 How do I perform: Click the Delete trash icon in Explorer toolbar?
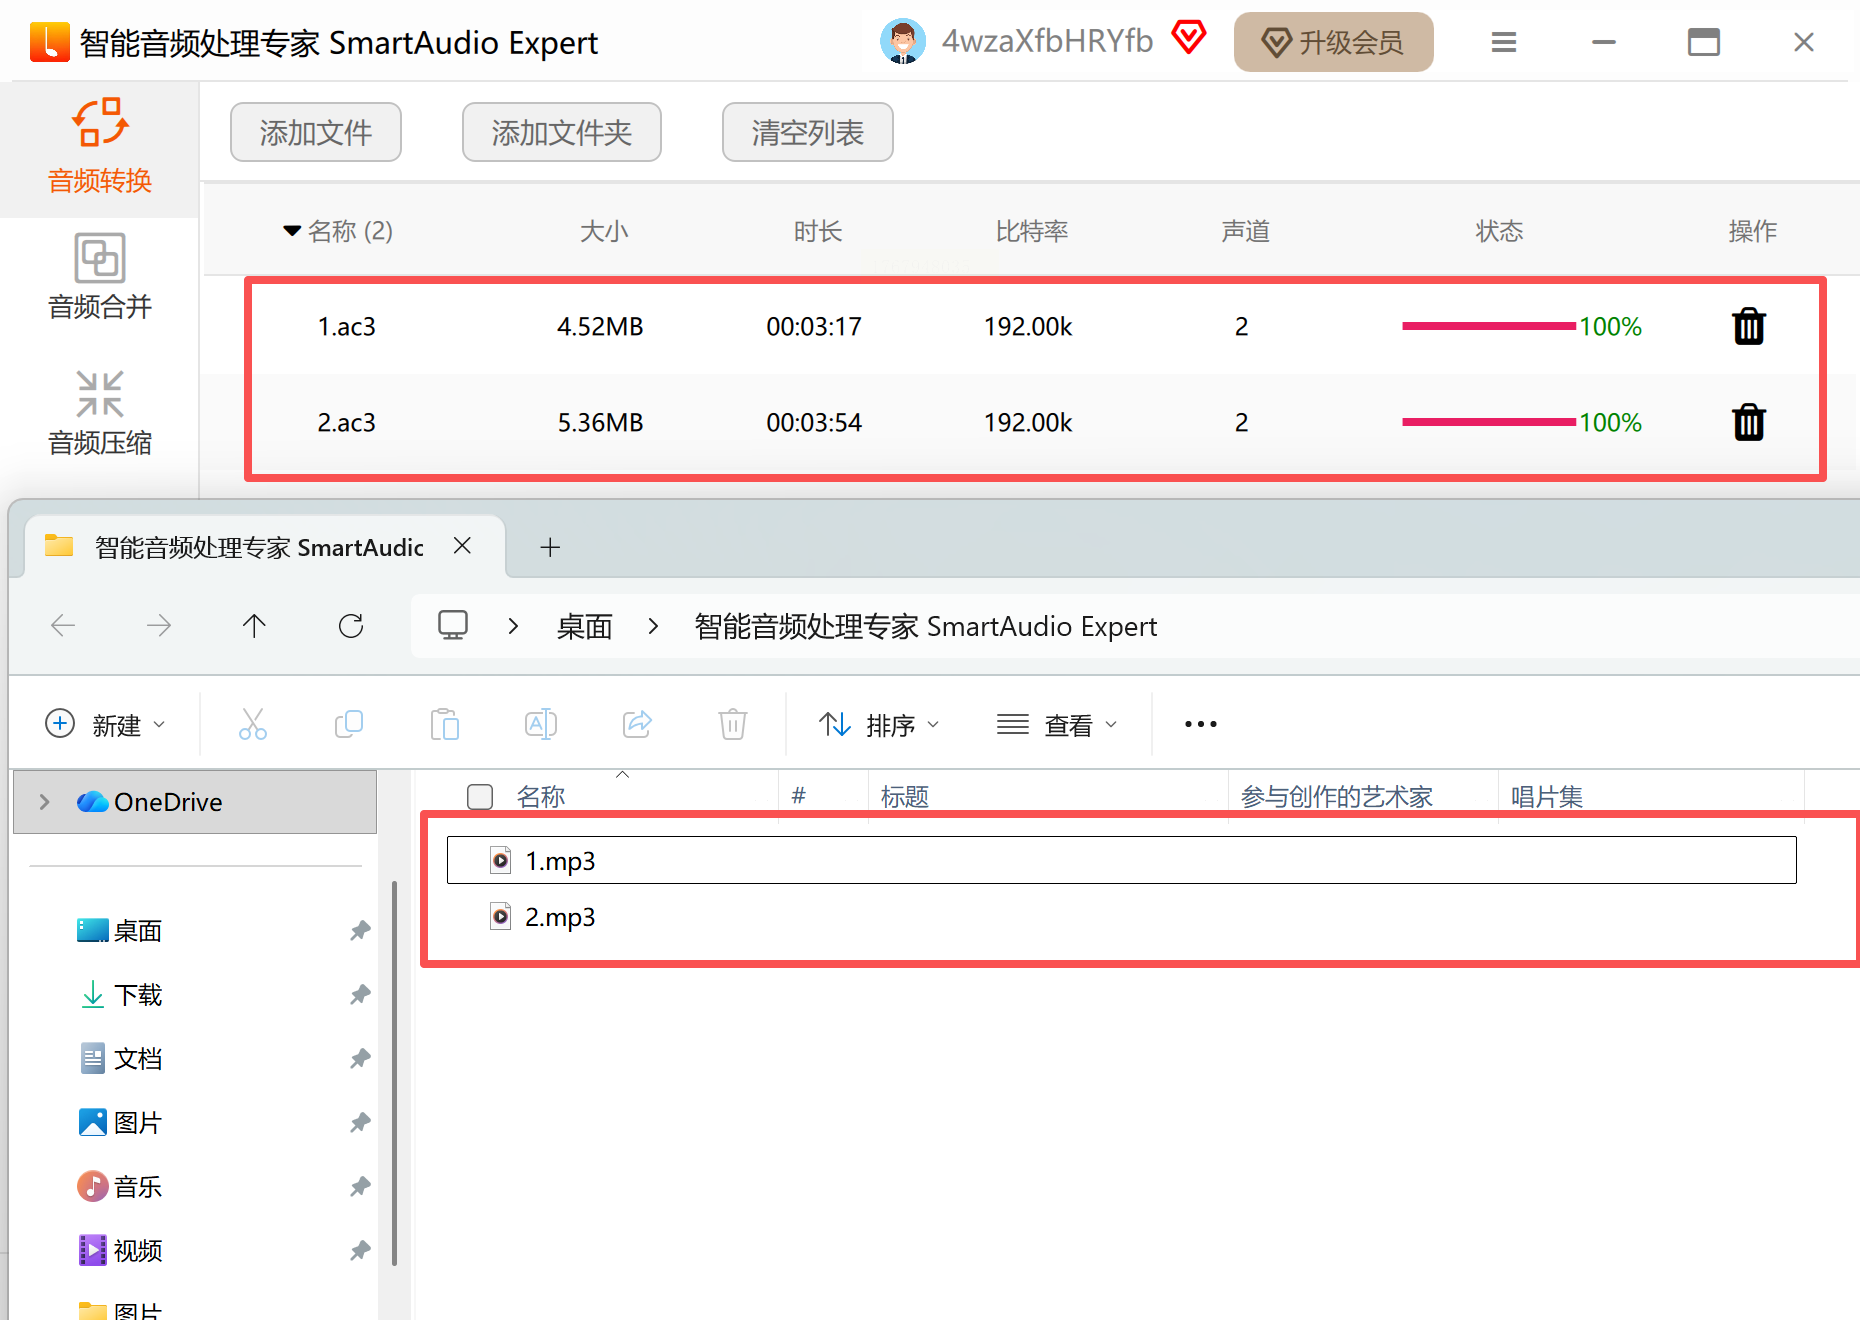coord(733,724)
